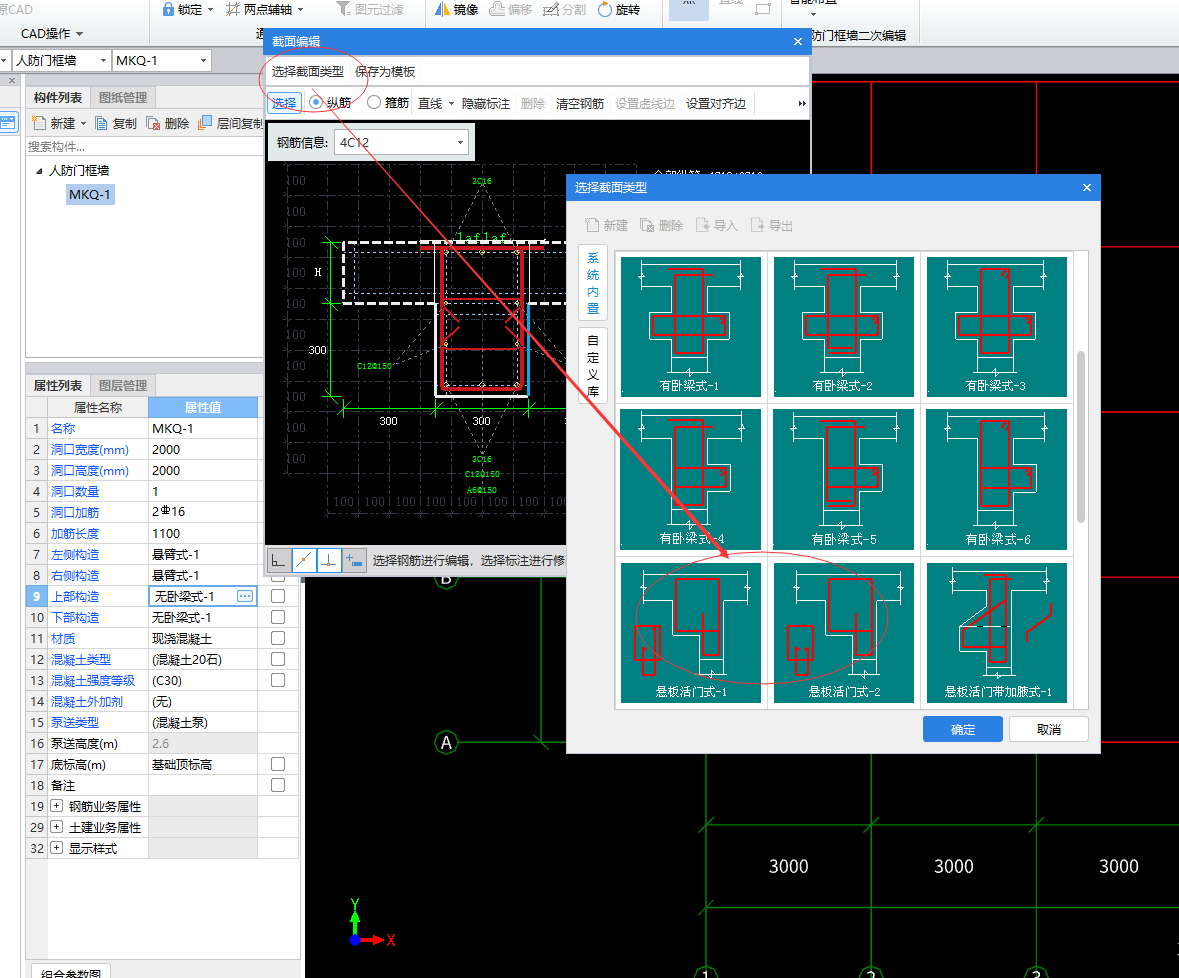The width and height of the screenshot is (1179, 978).
Task: Toggle the perpendicular snap icon in section editor
Action: (329, 561)
